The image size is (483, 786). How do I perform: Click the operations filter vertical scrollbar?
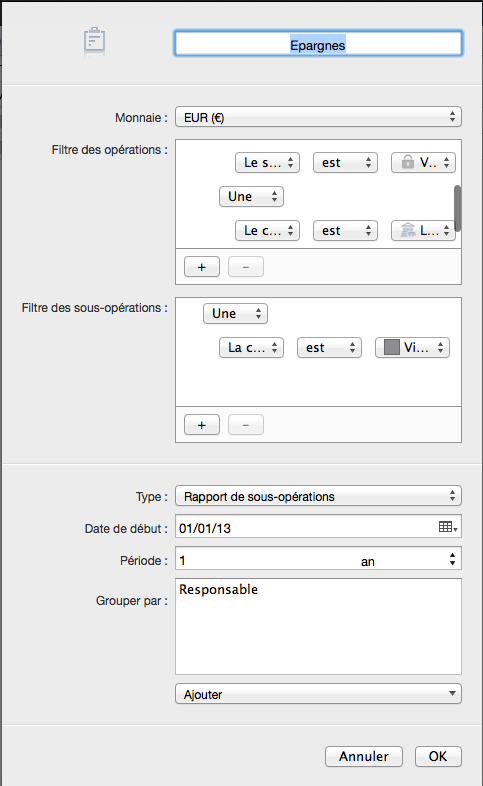click(457, 208)
